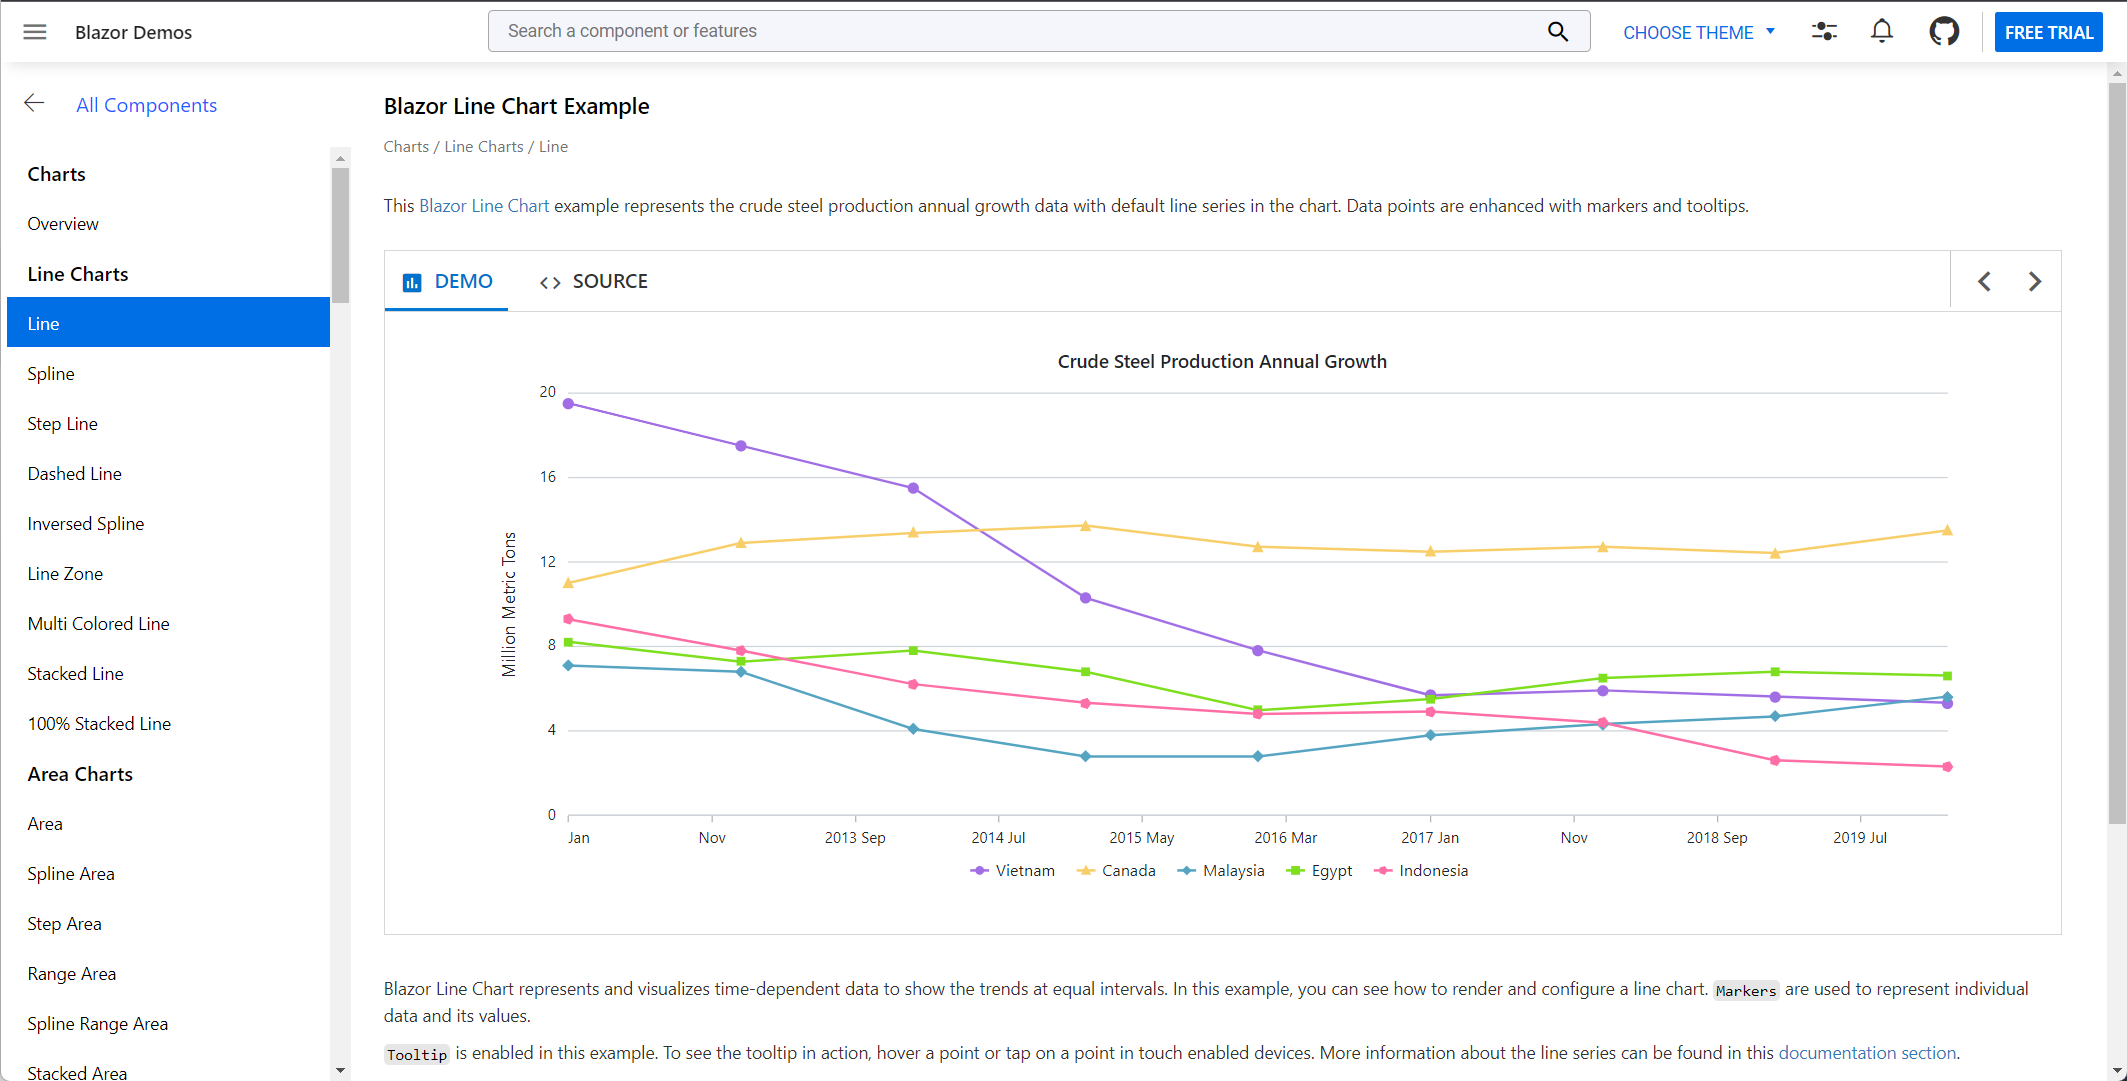Screen dimensions: 2127x1081
Task: Click the FREE TRIAL button
Action: [2048, 32]
